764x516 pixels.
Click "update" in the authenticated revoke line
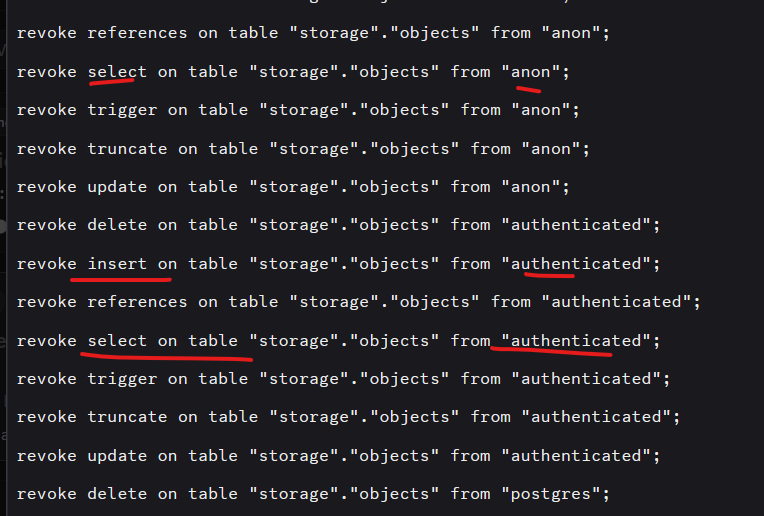click(117, 455)
